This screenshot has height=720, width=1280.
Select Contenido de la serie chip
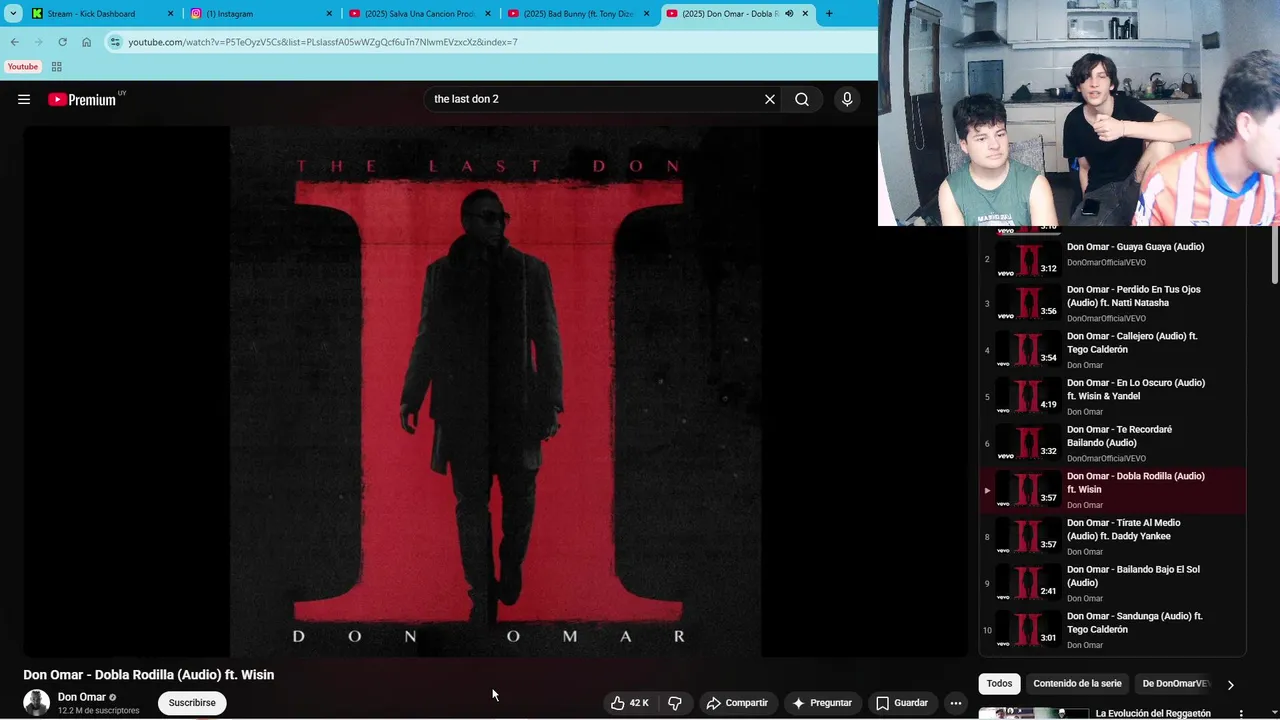click(x=1077, y=684)
